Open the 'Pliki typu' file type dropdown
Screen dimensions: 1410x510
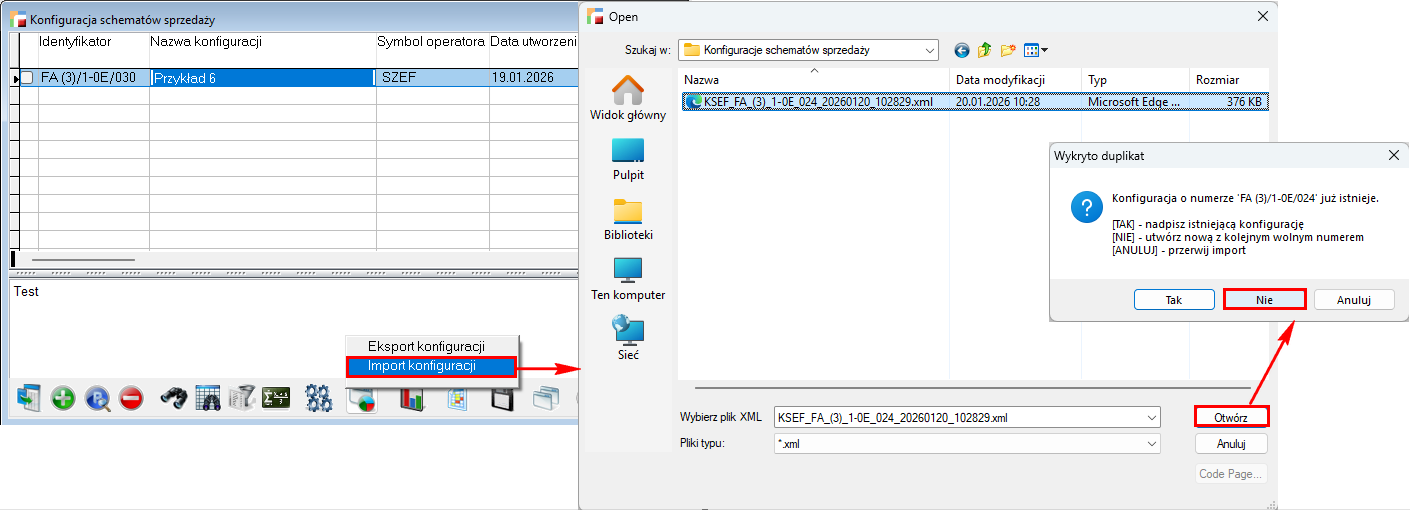pos(1150,443)
